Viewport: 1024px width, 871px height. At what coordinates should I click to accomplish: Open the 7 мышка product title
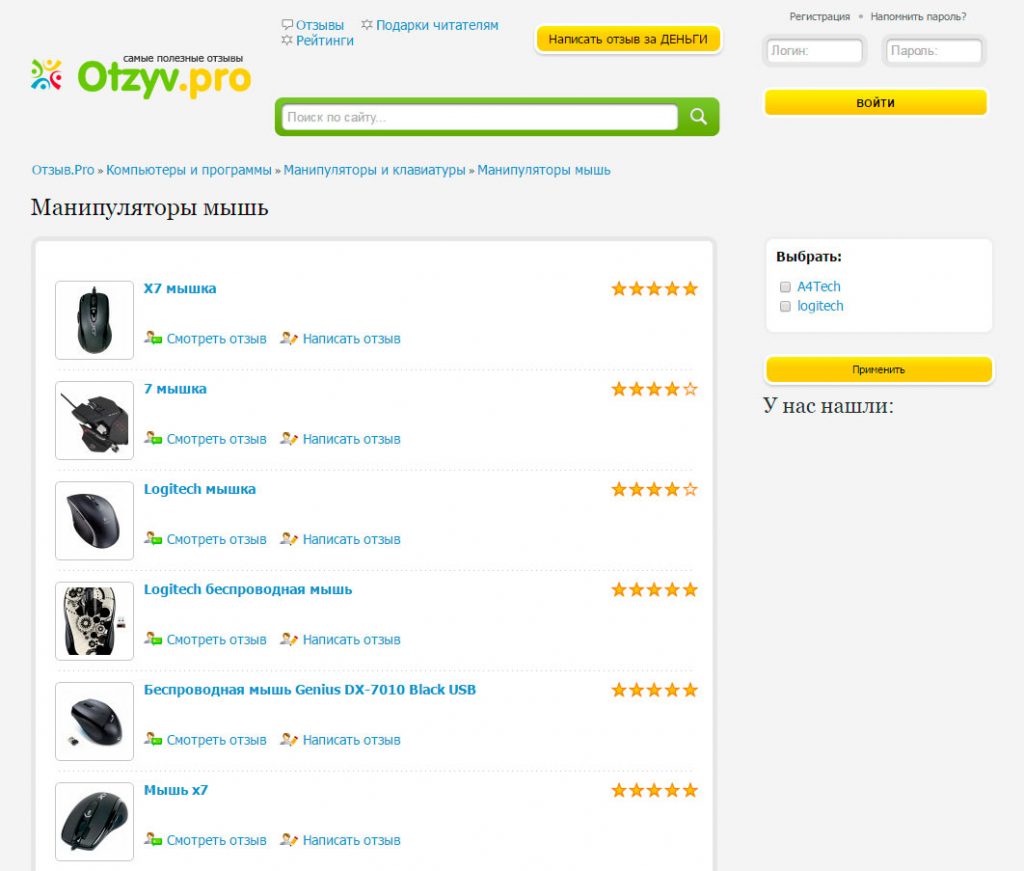pyautogui.click(x=175, y=389)
